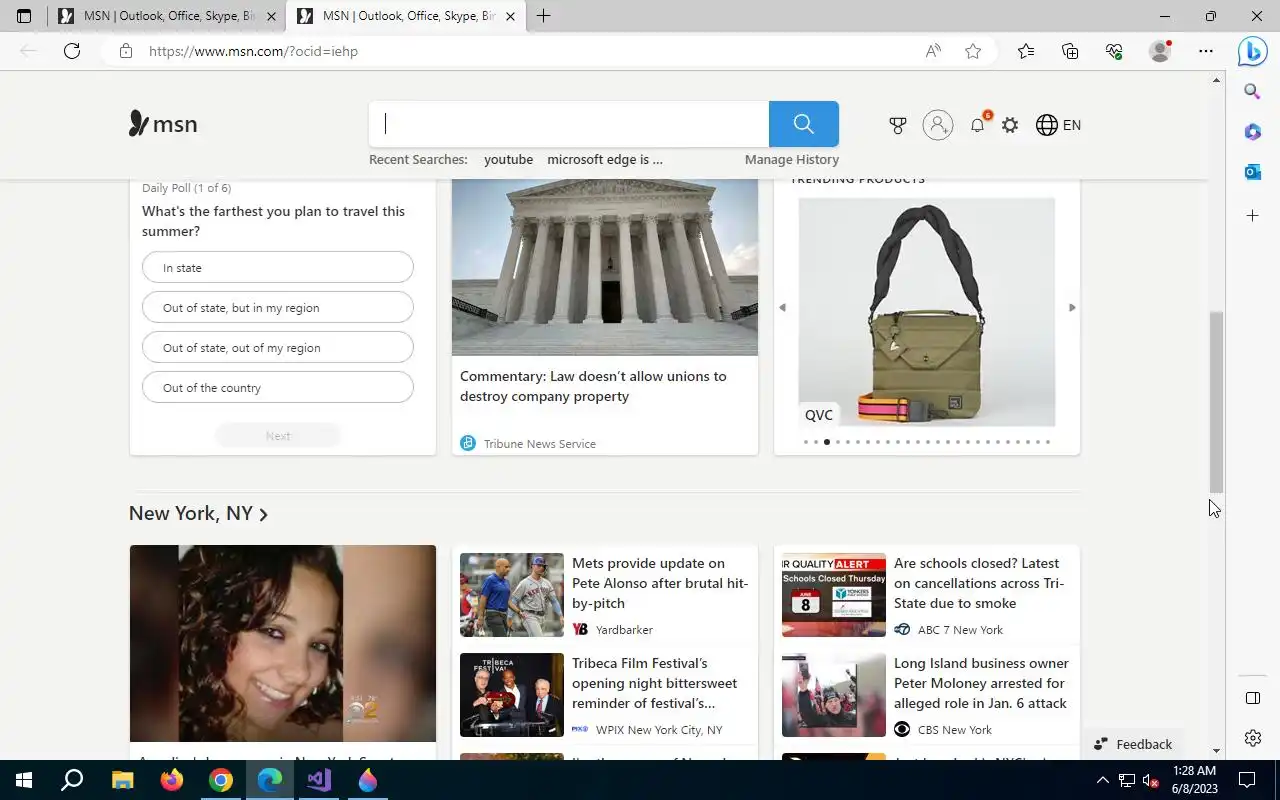Close the first MSN tab
Viewport: 1280px width, 800px height.
271,16
